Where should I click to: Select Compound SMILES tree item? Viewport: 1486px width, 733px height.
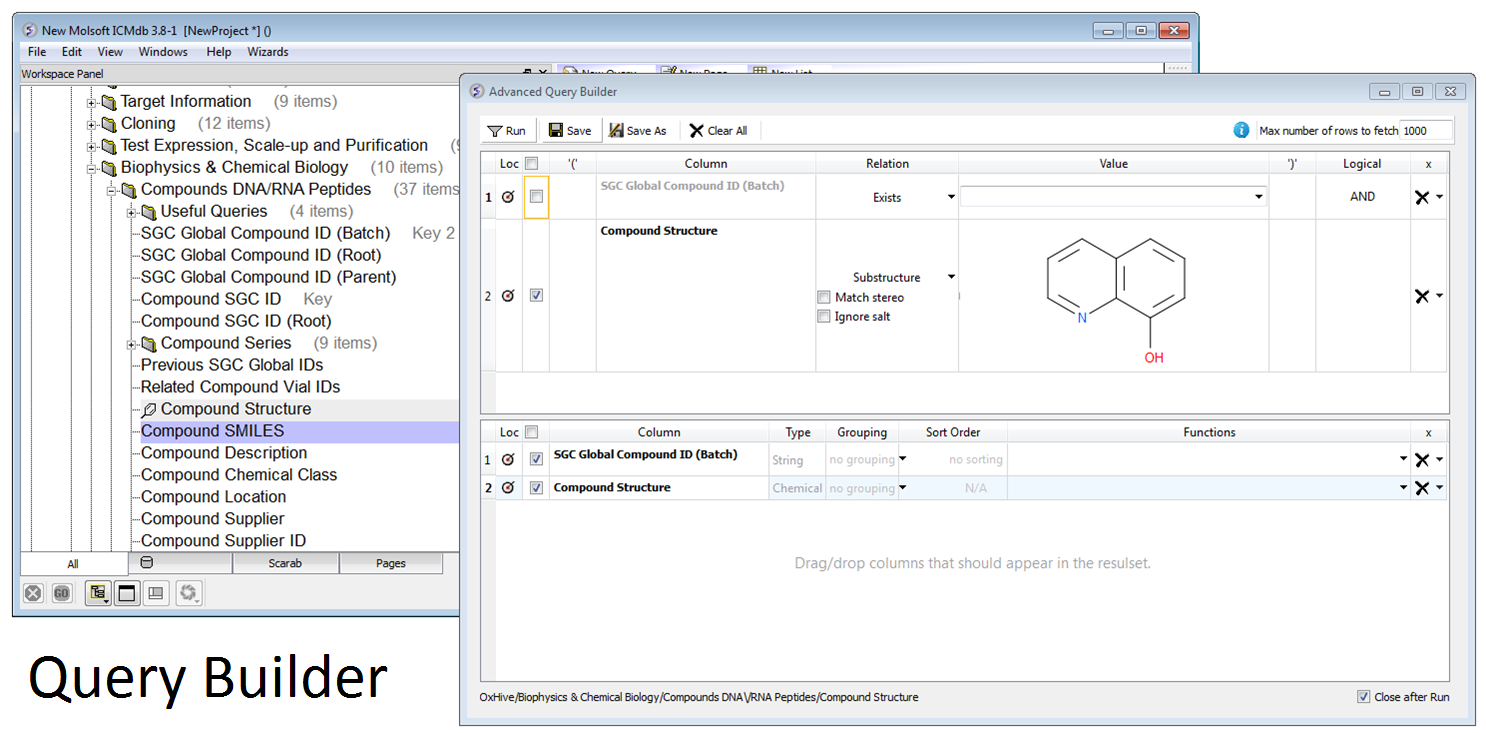pyautogui.click(x=212, y=431)
